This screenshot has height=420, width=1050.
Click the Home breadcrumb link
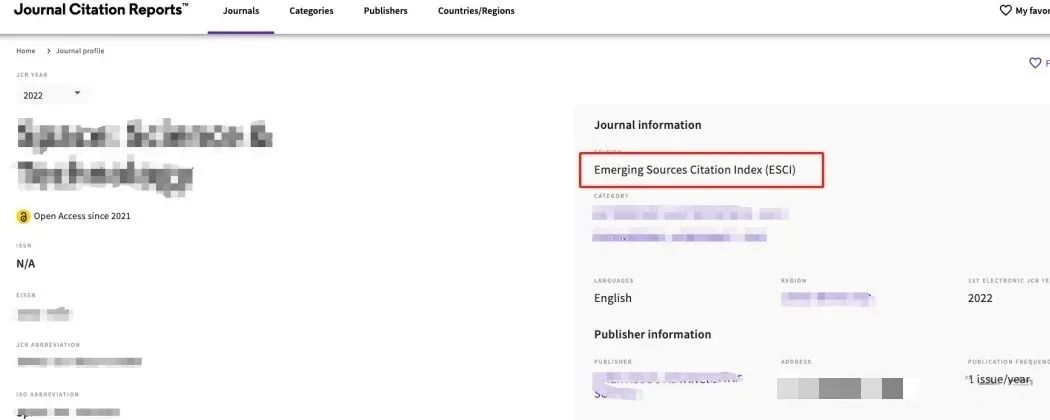pos(25,51)
